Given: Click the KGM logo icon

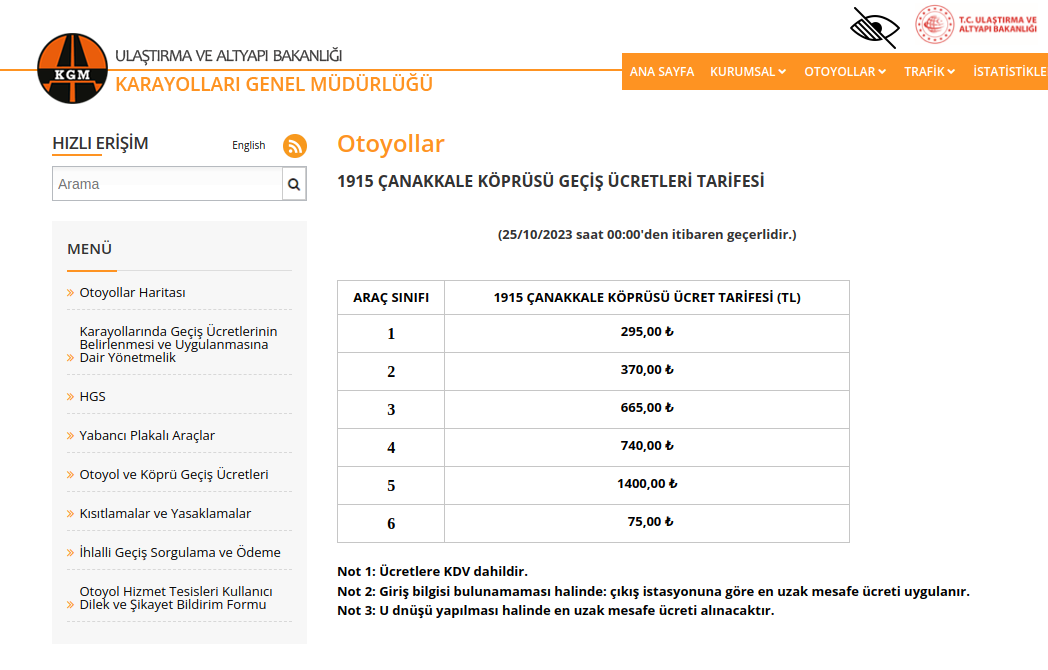Looking at the screenshot, I should pyautogui.click(x=72, y=69).
